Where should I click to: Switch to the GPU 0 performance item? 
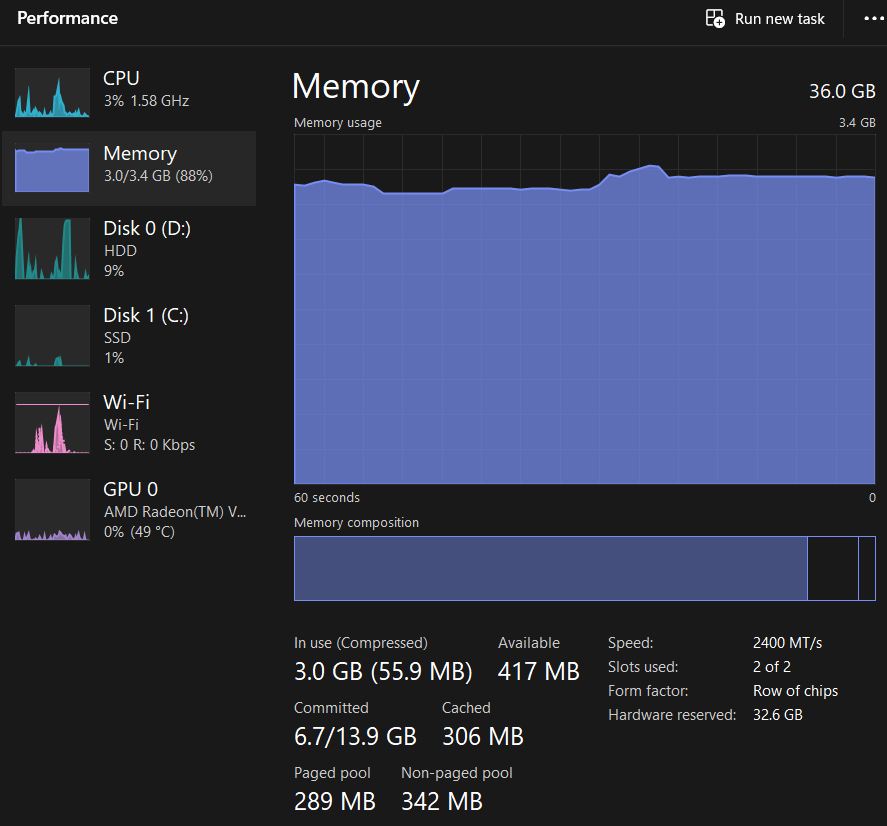pos(129,510)
